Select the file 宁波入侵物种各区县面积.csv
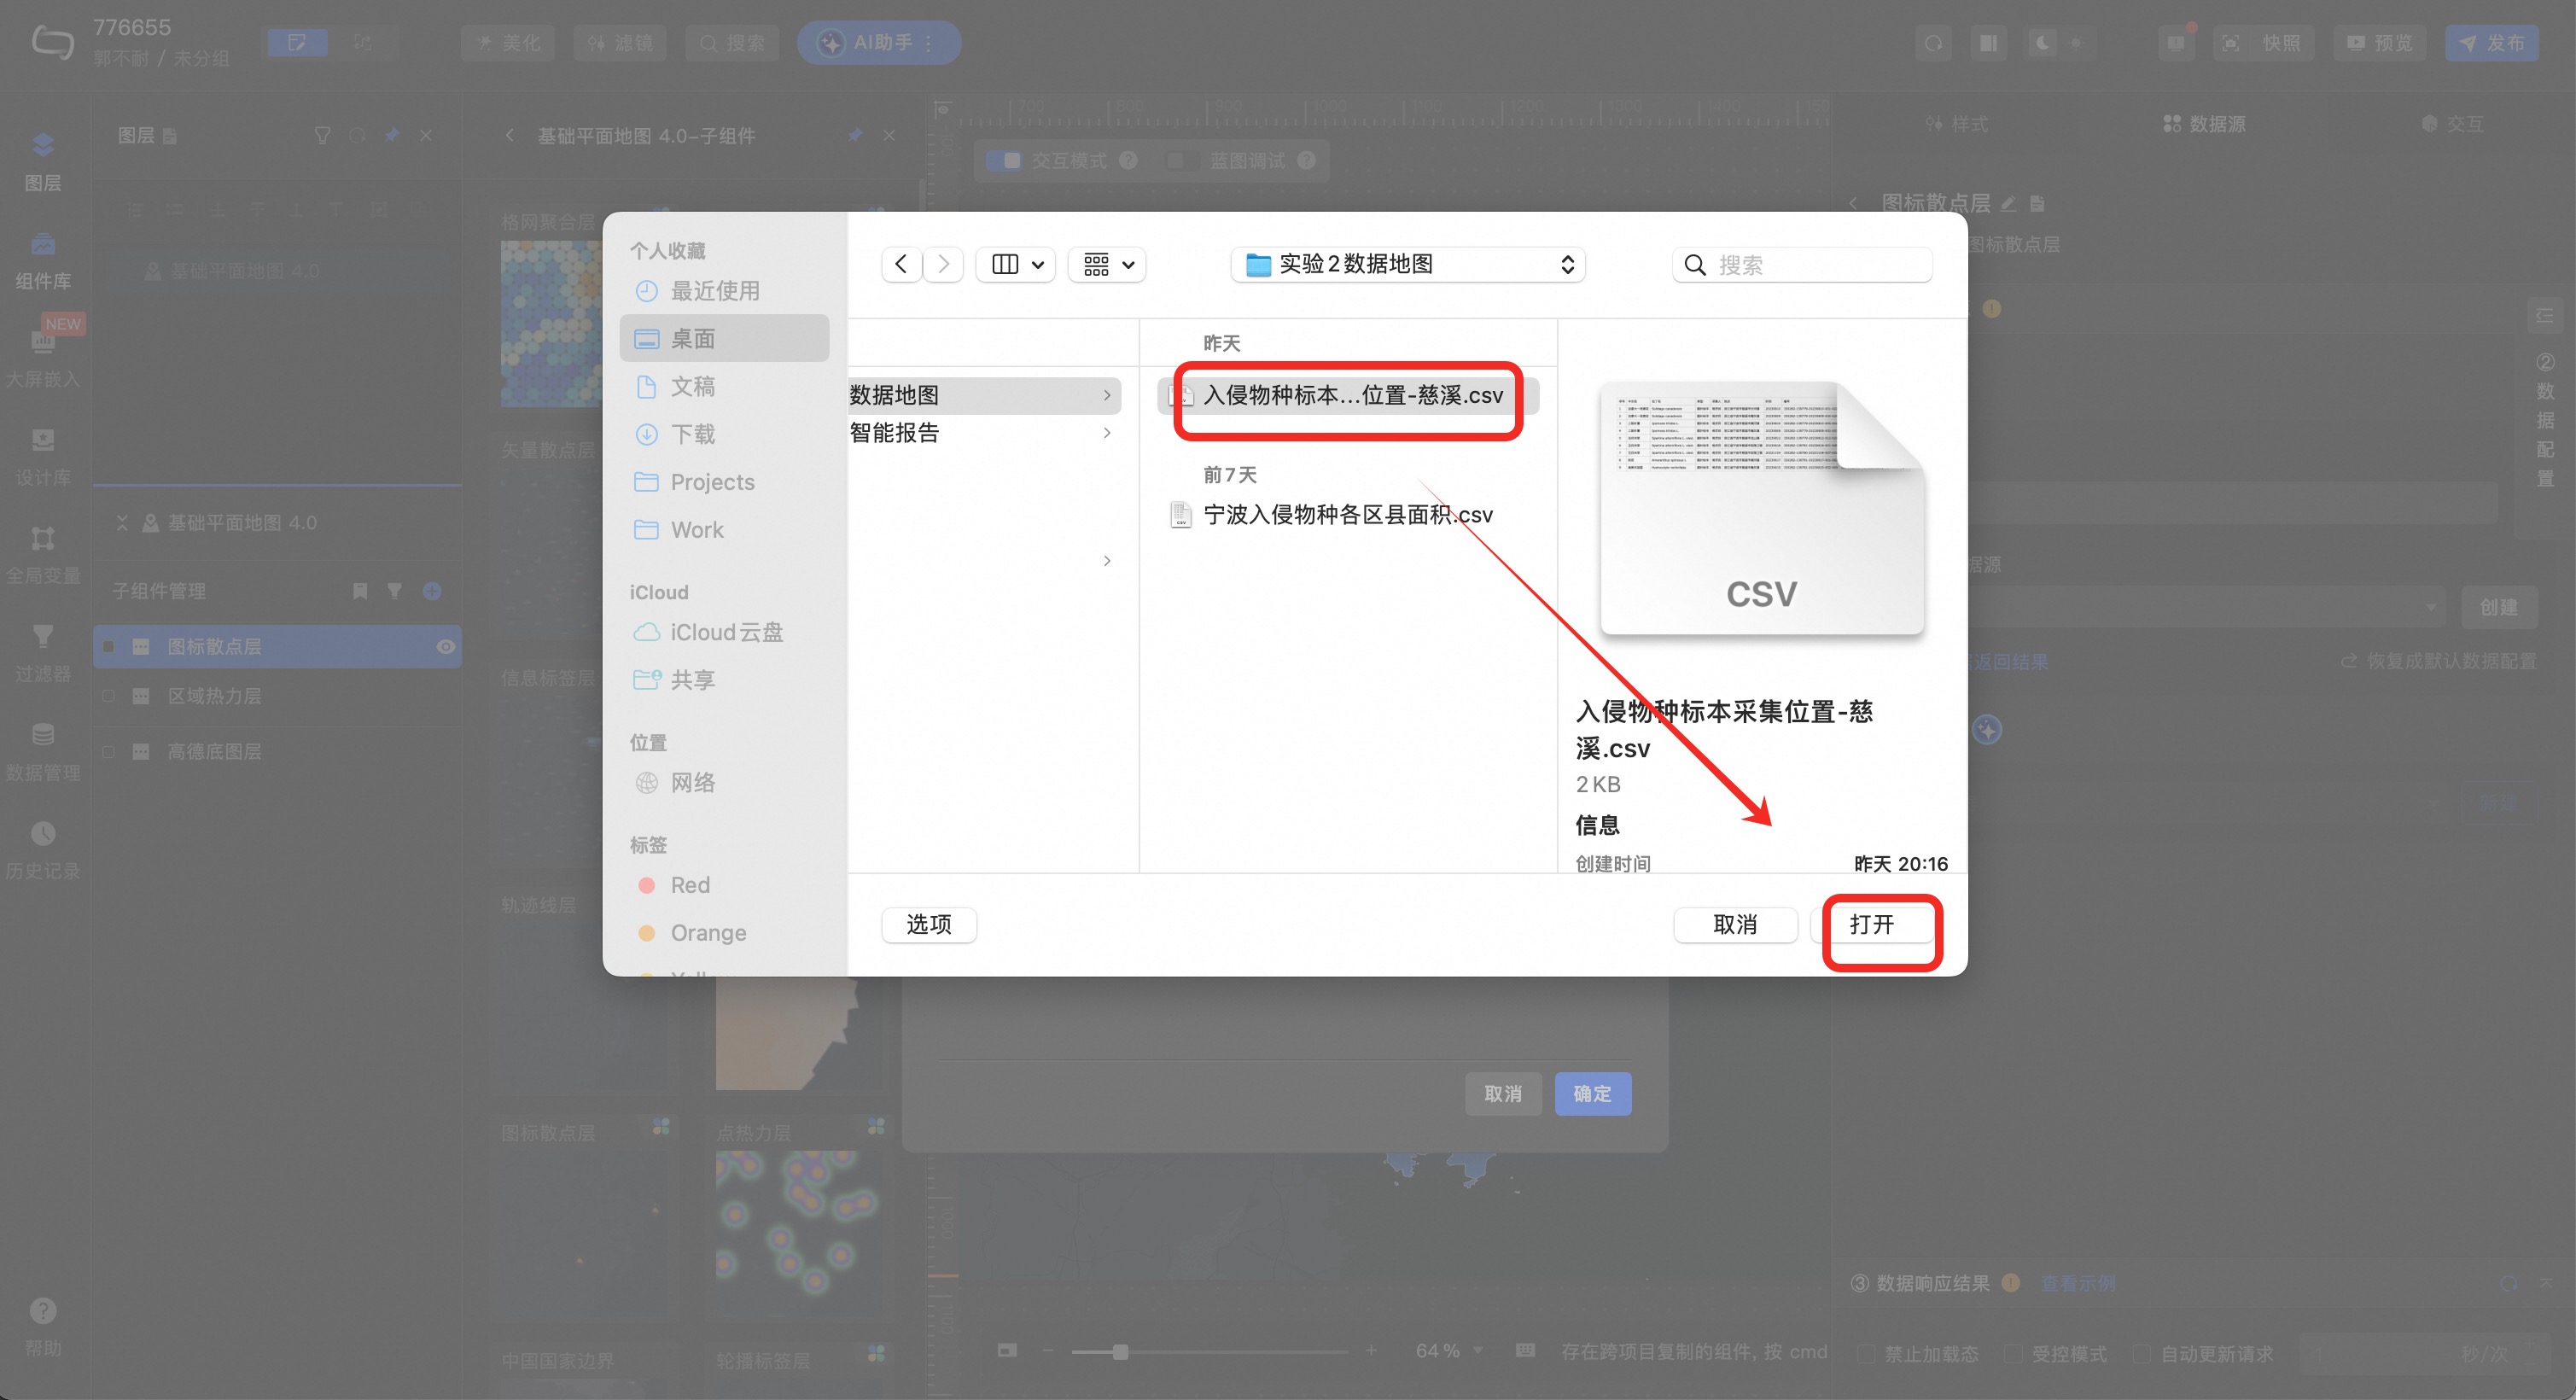 click(1346, 515)
